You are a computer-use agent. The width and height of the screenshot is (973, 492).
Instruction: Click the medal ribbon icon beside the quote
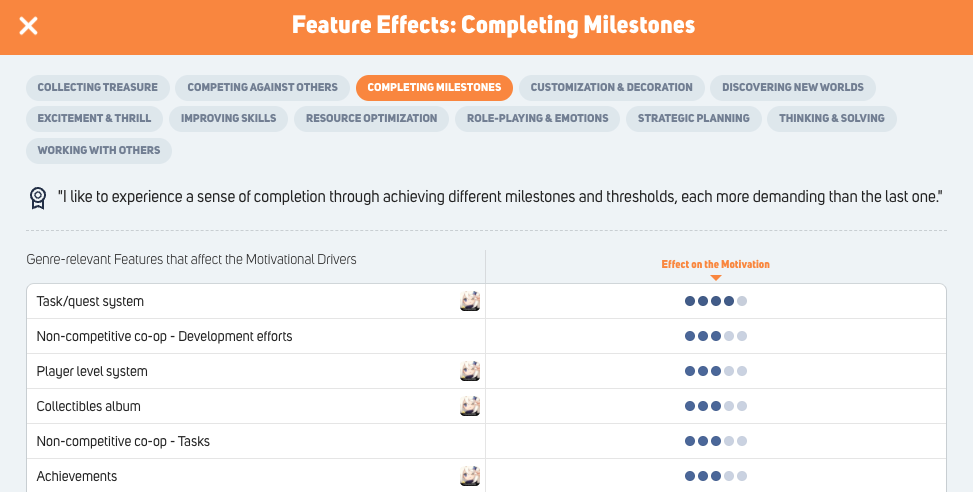coord(38,198)
